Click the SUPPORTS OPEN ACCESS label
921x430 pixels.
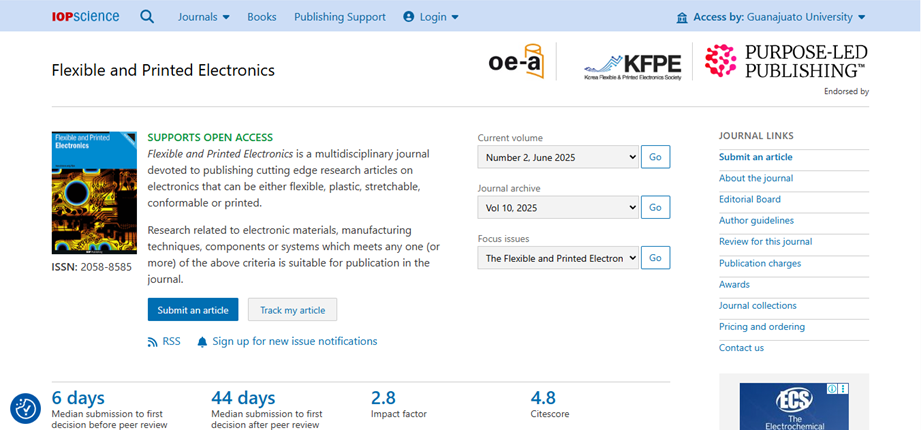coord(210,137)
